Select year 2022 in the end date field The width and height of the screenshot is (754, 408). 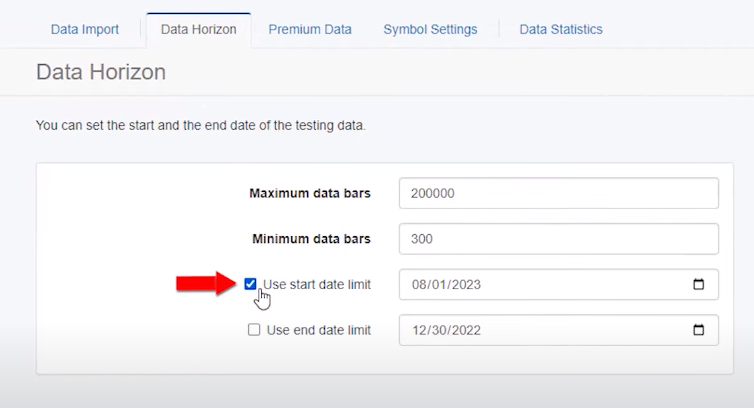pyautogui.click(x=465, y=331)
